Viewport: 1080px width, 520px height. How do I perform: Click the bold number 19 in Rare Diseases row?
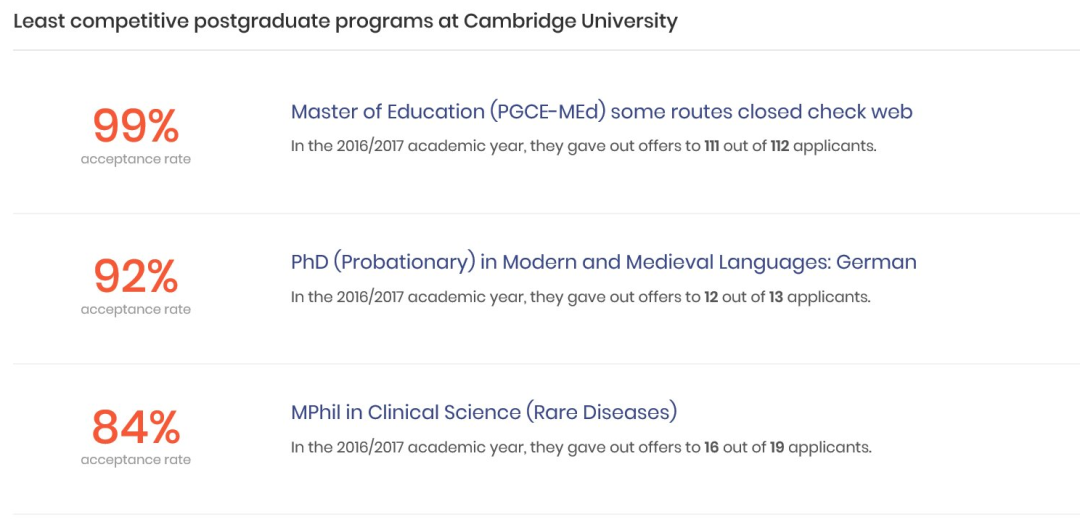pyautogui.click(x=777, y=448)
